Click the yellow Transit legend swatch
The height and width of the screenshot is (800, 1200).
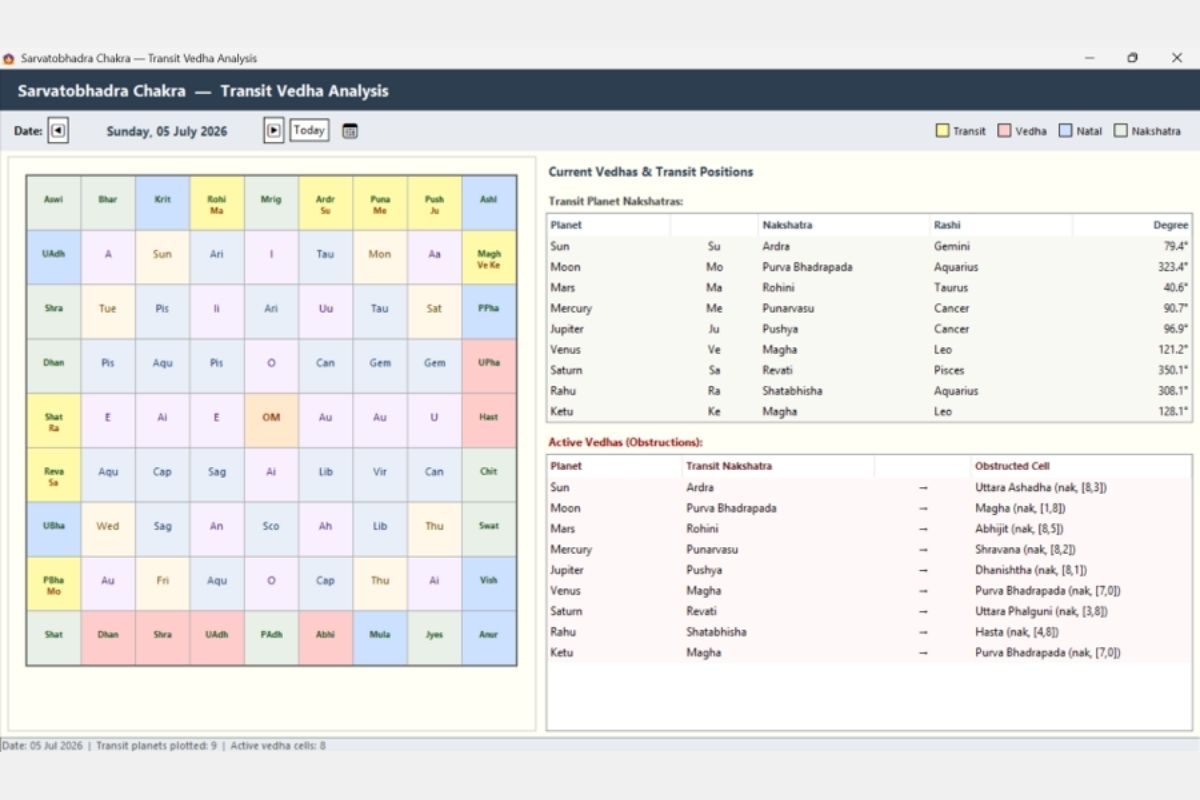942,131
